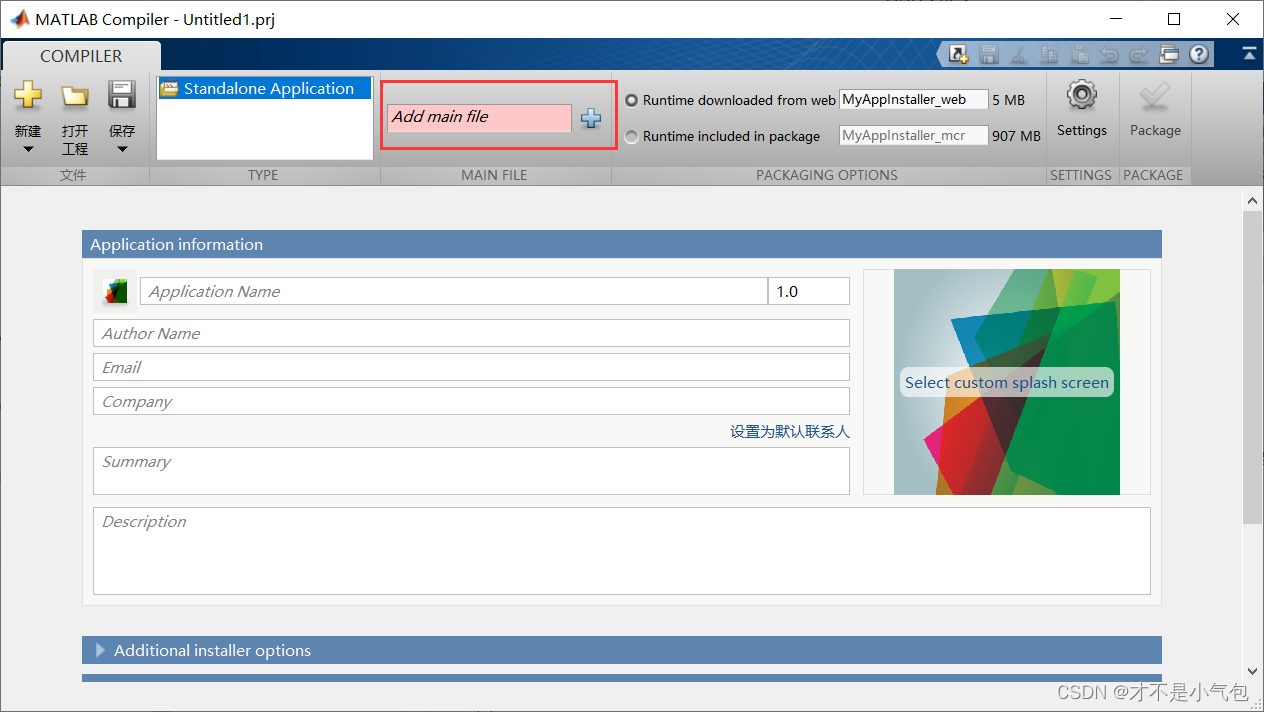Open Settings gear icon
1264x712 pixels.
click(x=1082, y=96)
